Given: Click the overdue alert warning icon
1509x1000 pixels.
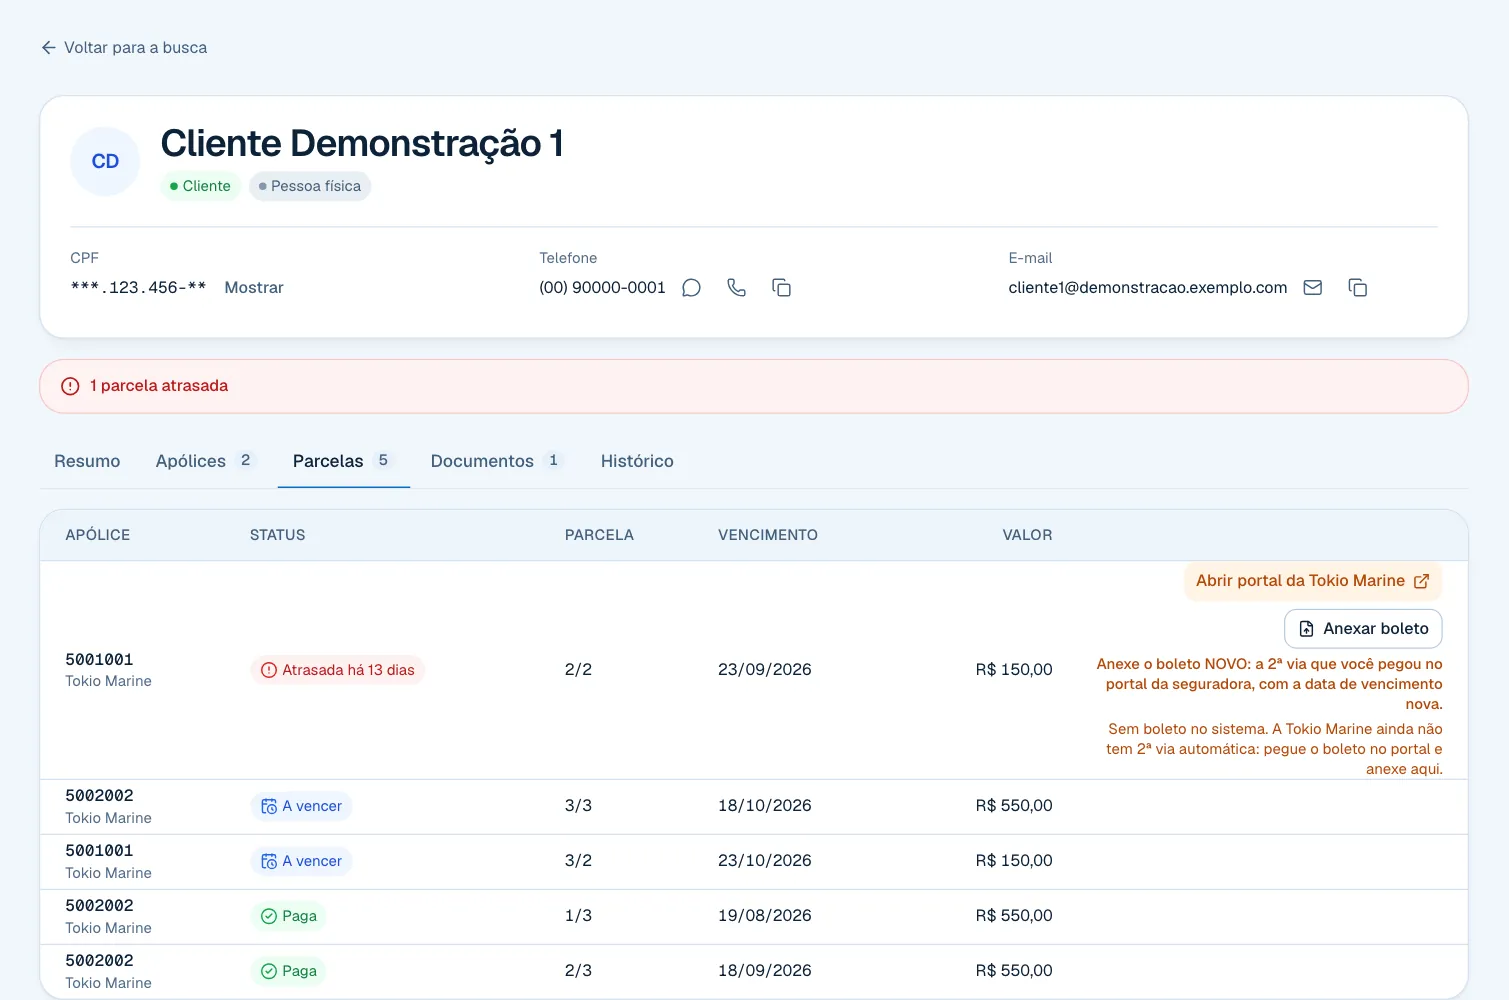Looking at the screenshot, I should 70,386.
